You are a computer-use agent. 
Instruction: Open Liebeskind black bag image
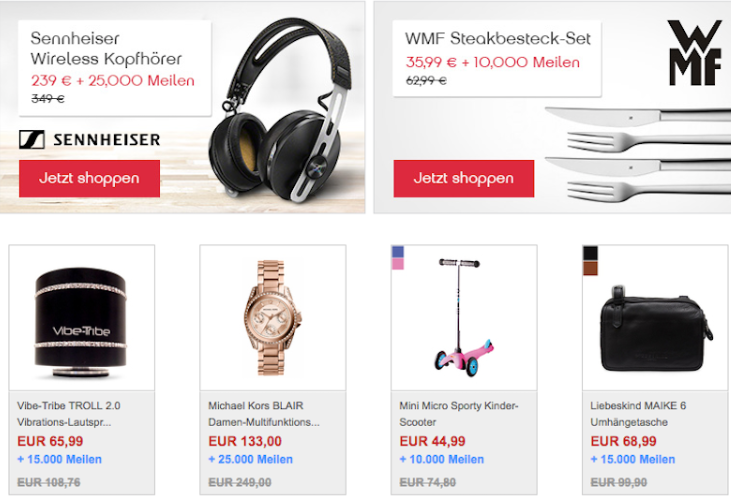click(656, 329)
